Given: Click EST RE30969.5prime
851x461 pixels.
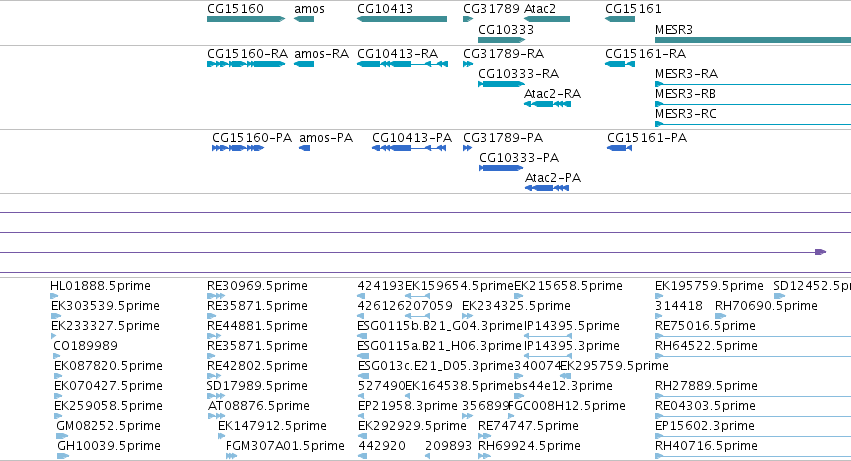Looking at the screenshot, I should pyautogui.click(x=257, y=286).
